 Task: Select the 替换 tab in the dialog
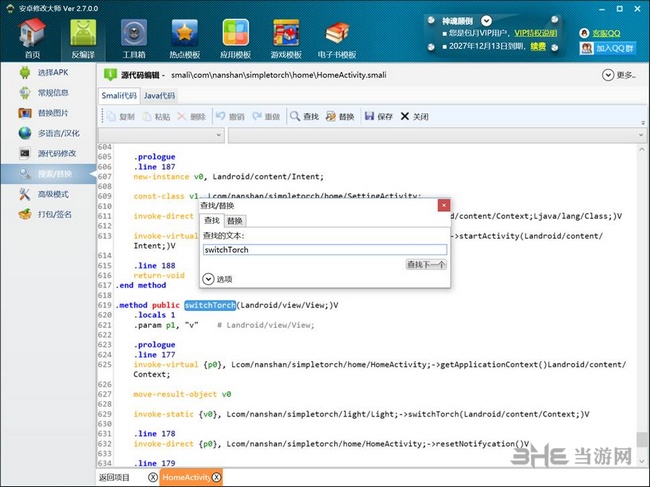pos(235,220)
